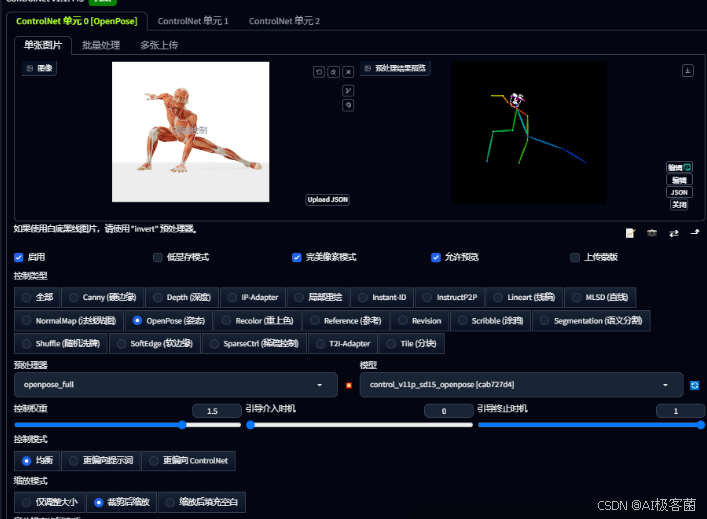Select the 全部 control type

pos(37,297)
